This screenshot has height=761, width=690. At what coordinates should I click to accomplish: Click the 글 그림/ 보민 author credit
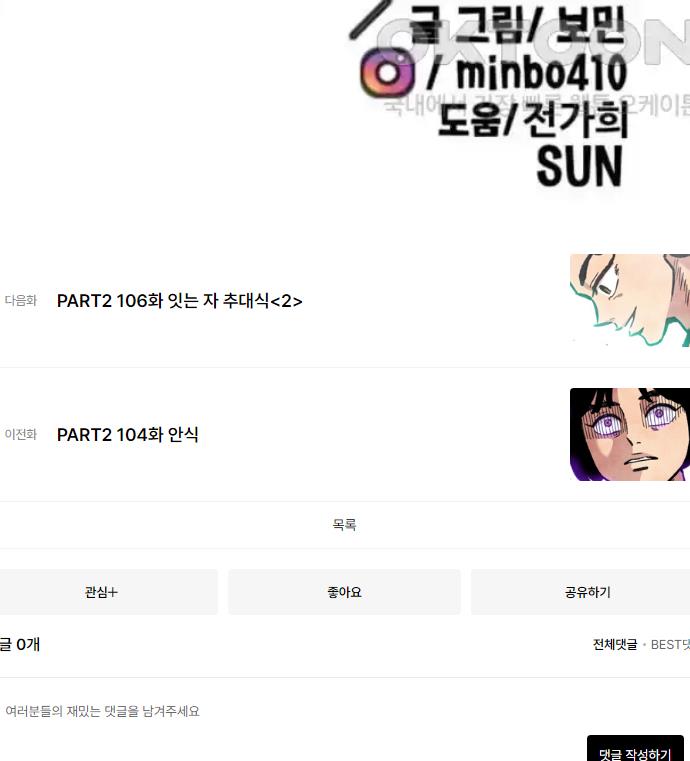(x=516, y=25)
